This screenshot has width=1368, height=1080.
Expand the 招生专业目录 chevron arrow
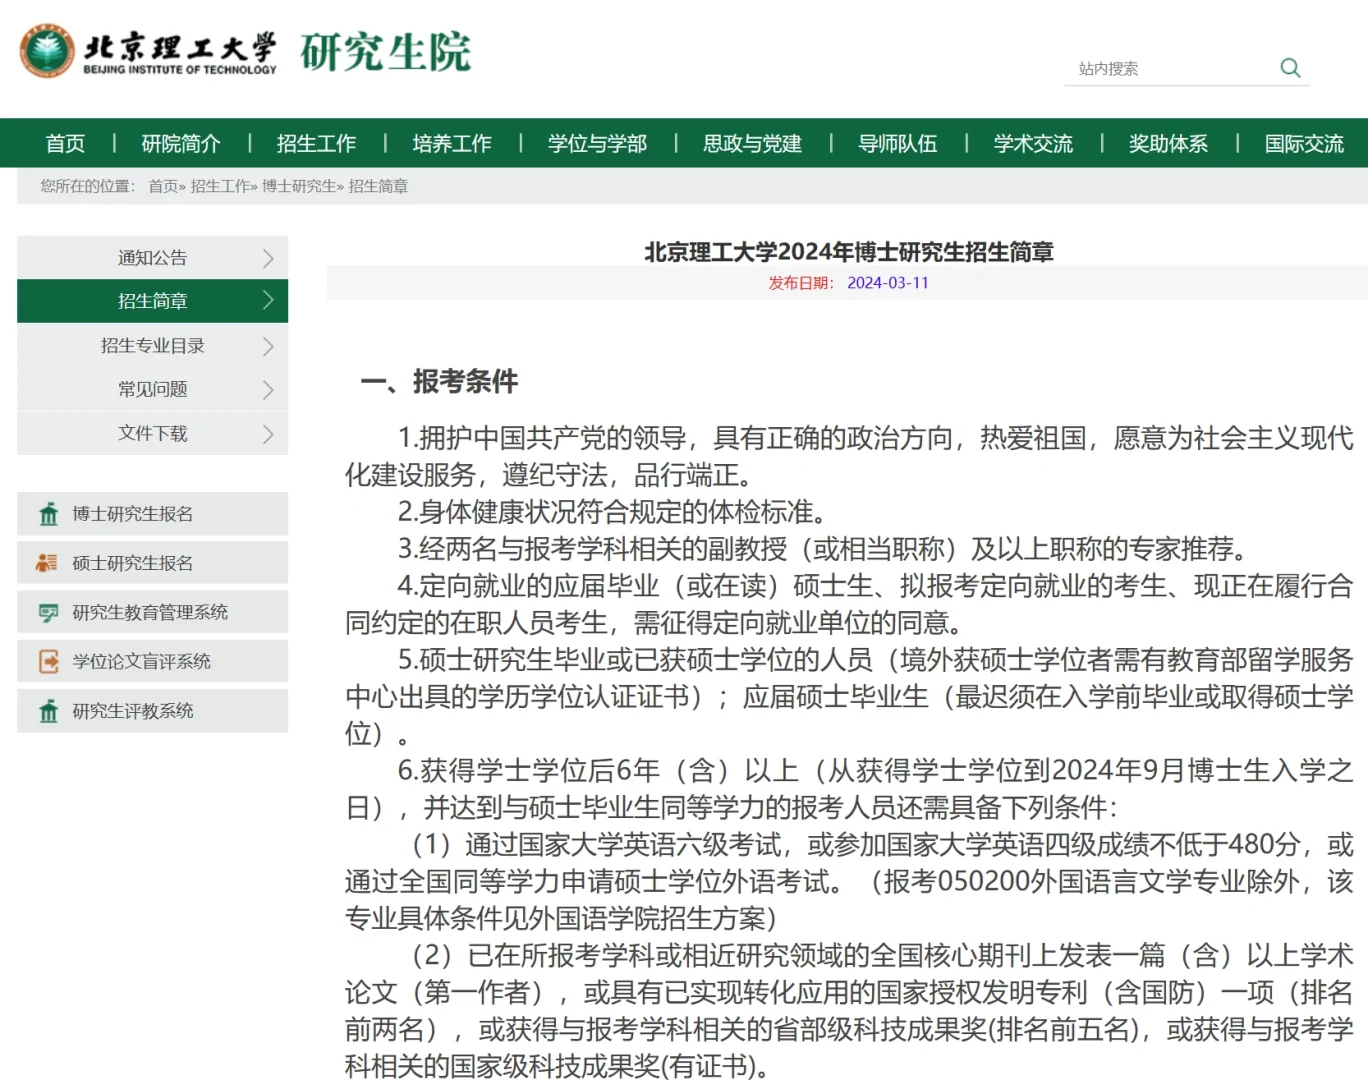click(267, 346)
